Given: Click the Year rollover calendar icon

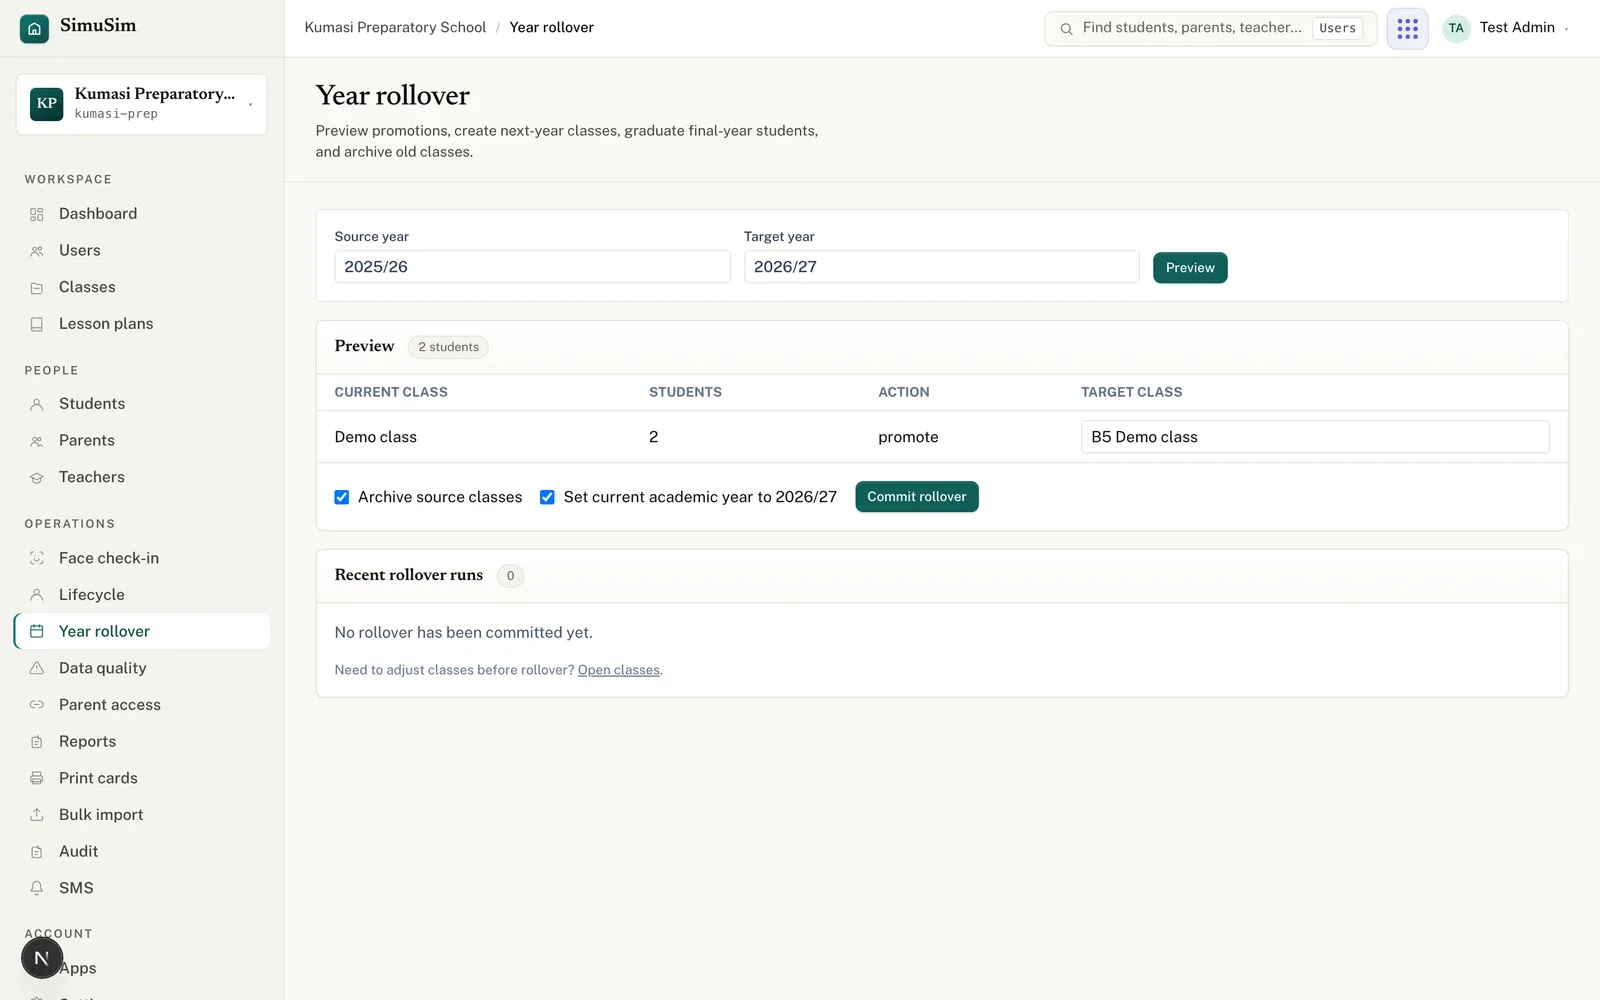Looking at the screenshot, I should click(37, 631).
